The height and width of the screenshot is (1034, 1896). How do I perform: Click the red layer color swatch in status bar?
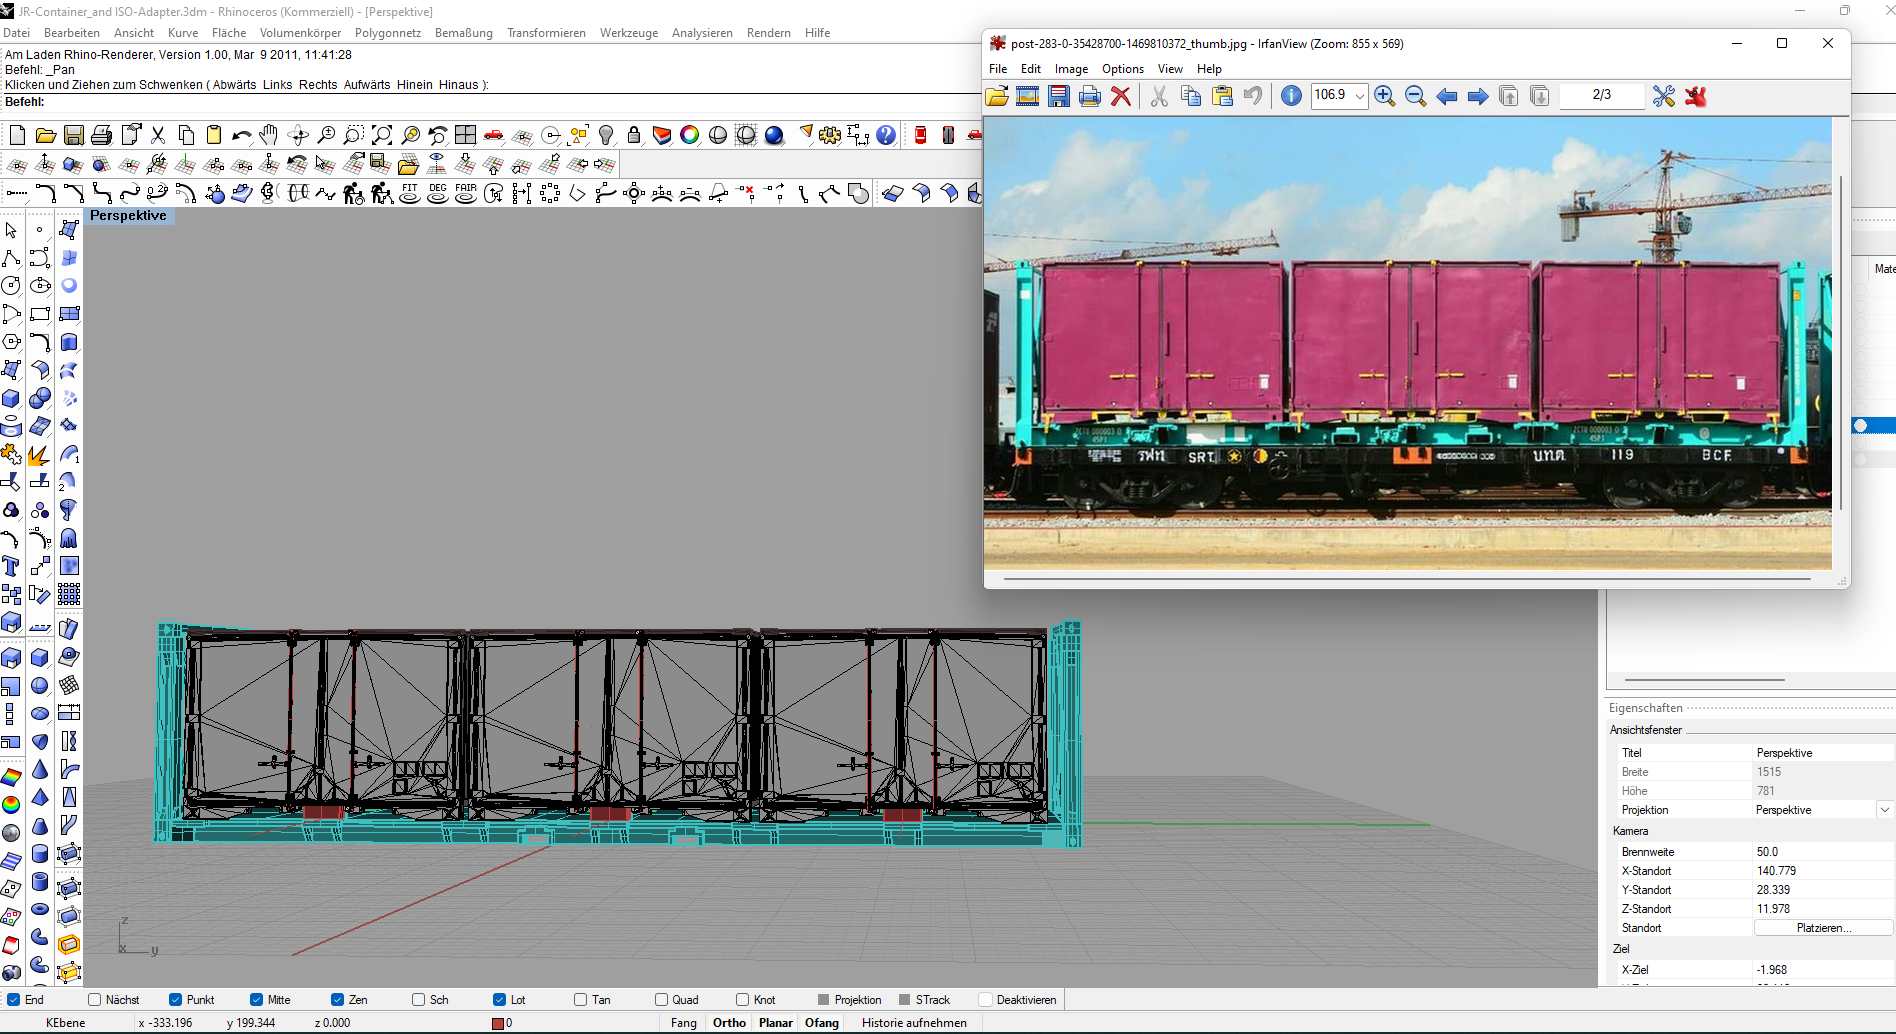pos(497,1023)
